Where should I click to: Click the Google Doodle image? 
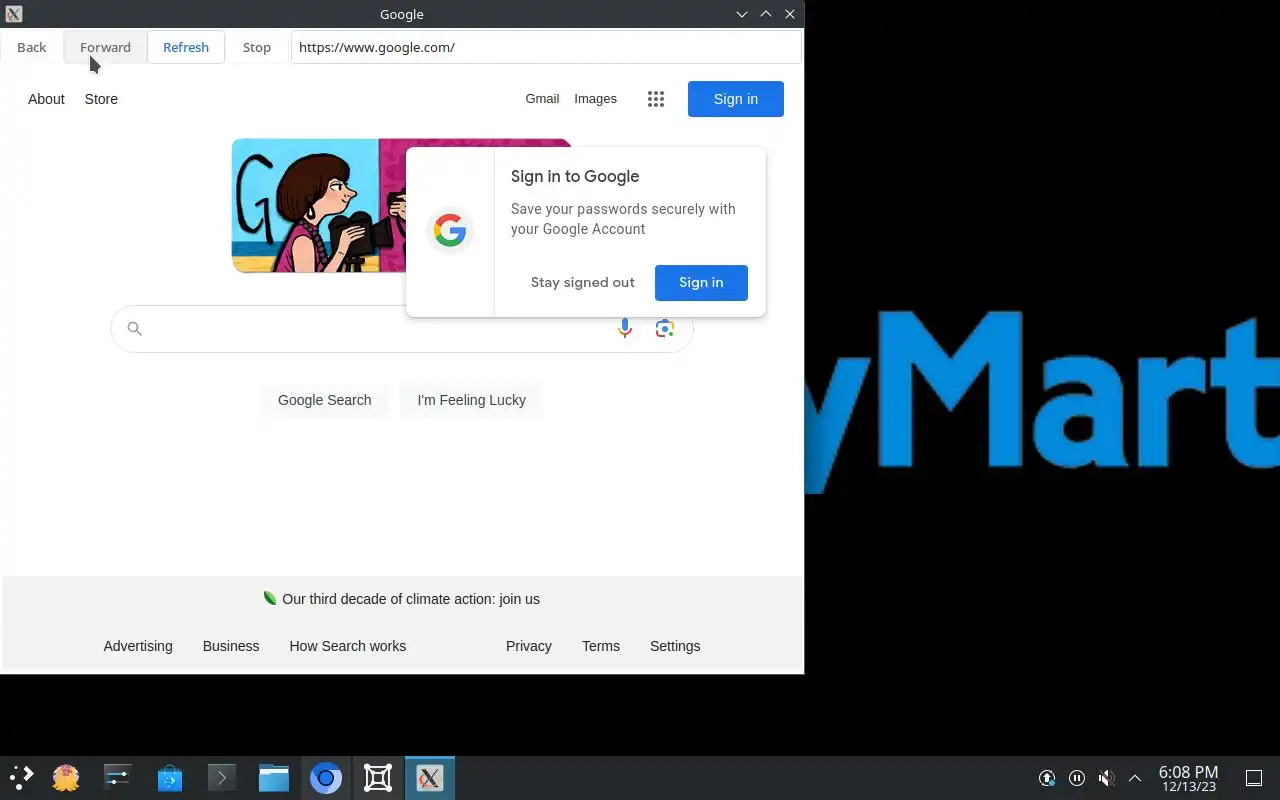click(318, 206)
